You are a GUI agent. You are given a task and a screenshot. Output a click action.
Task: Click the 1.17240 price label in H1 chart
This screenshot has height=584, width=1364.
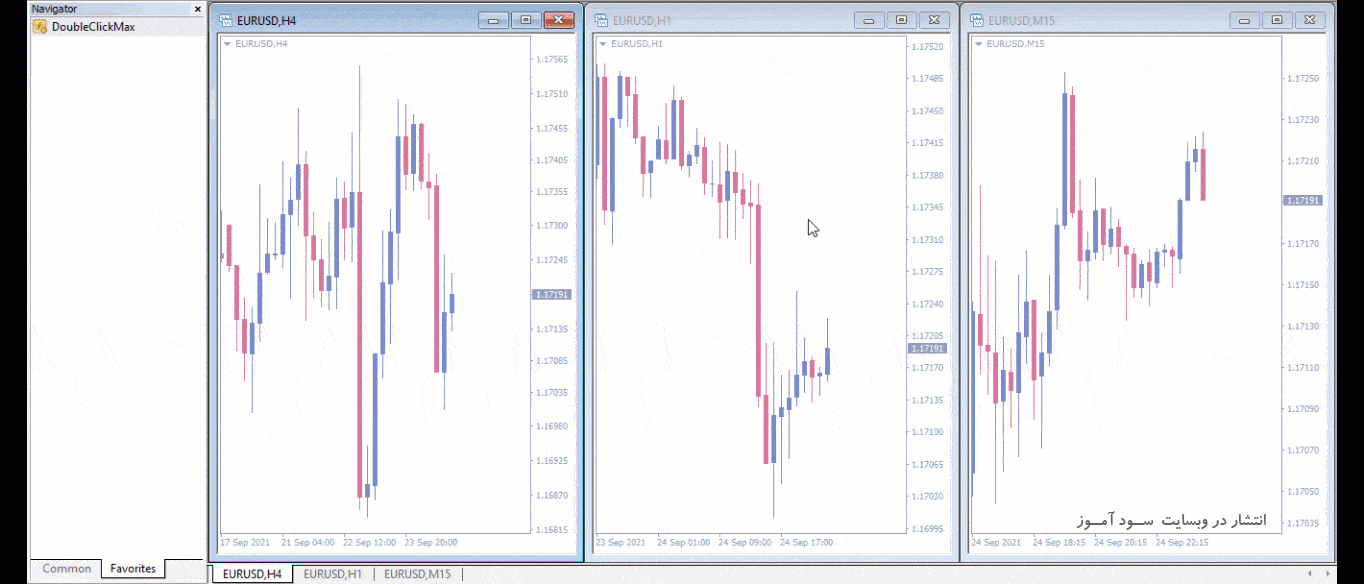[928, 304]
